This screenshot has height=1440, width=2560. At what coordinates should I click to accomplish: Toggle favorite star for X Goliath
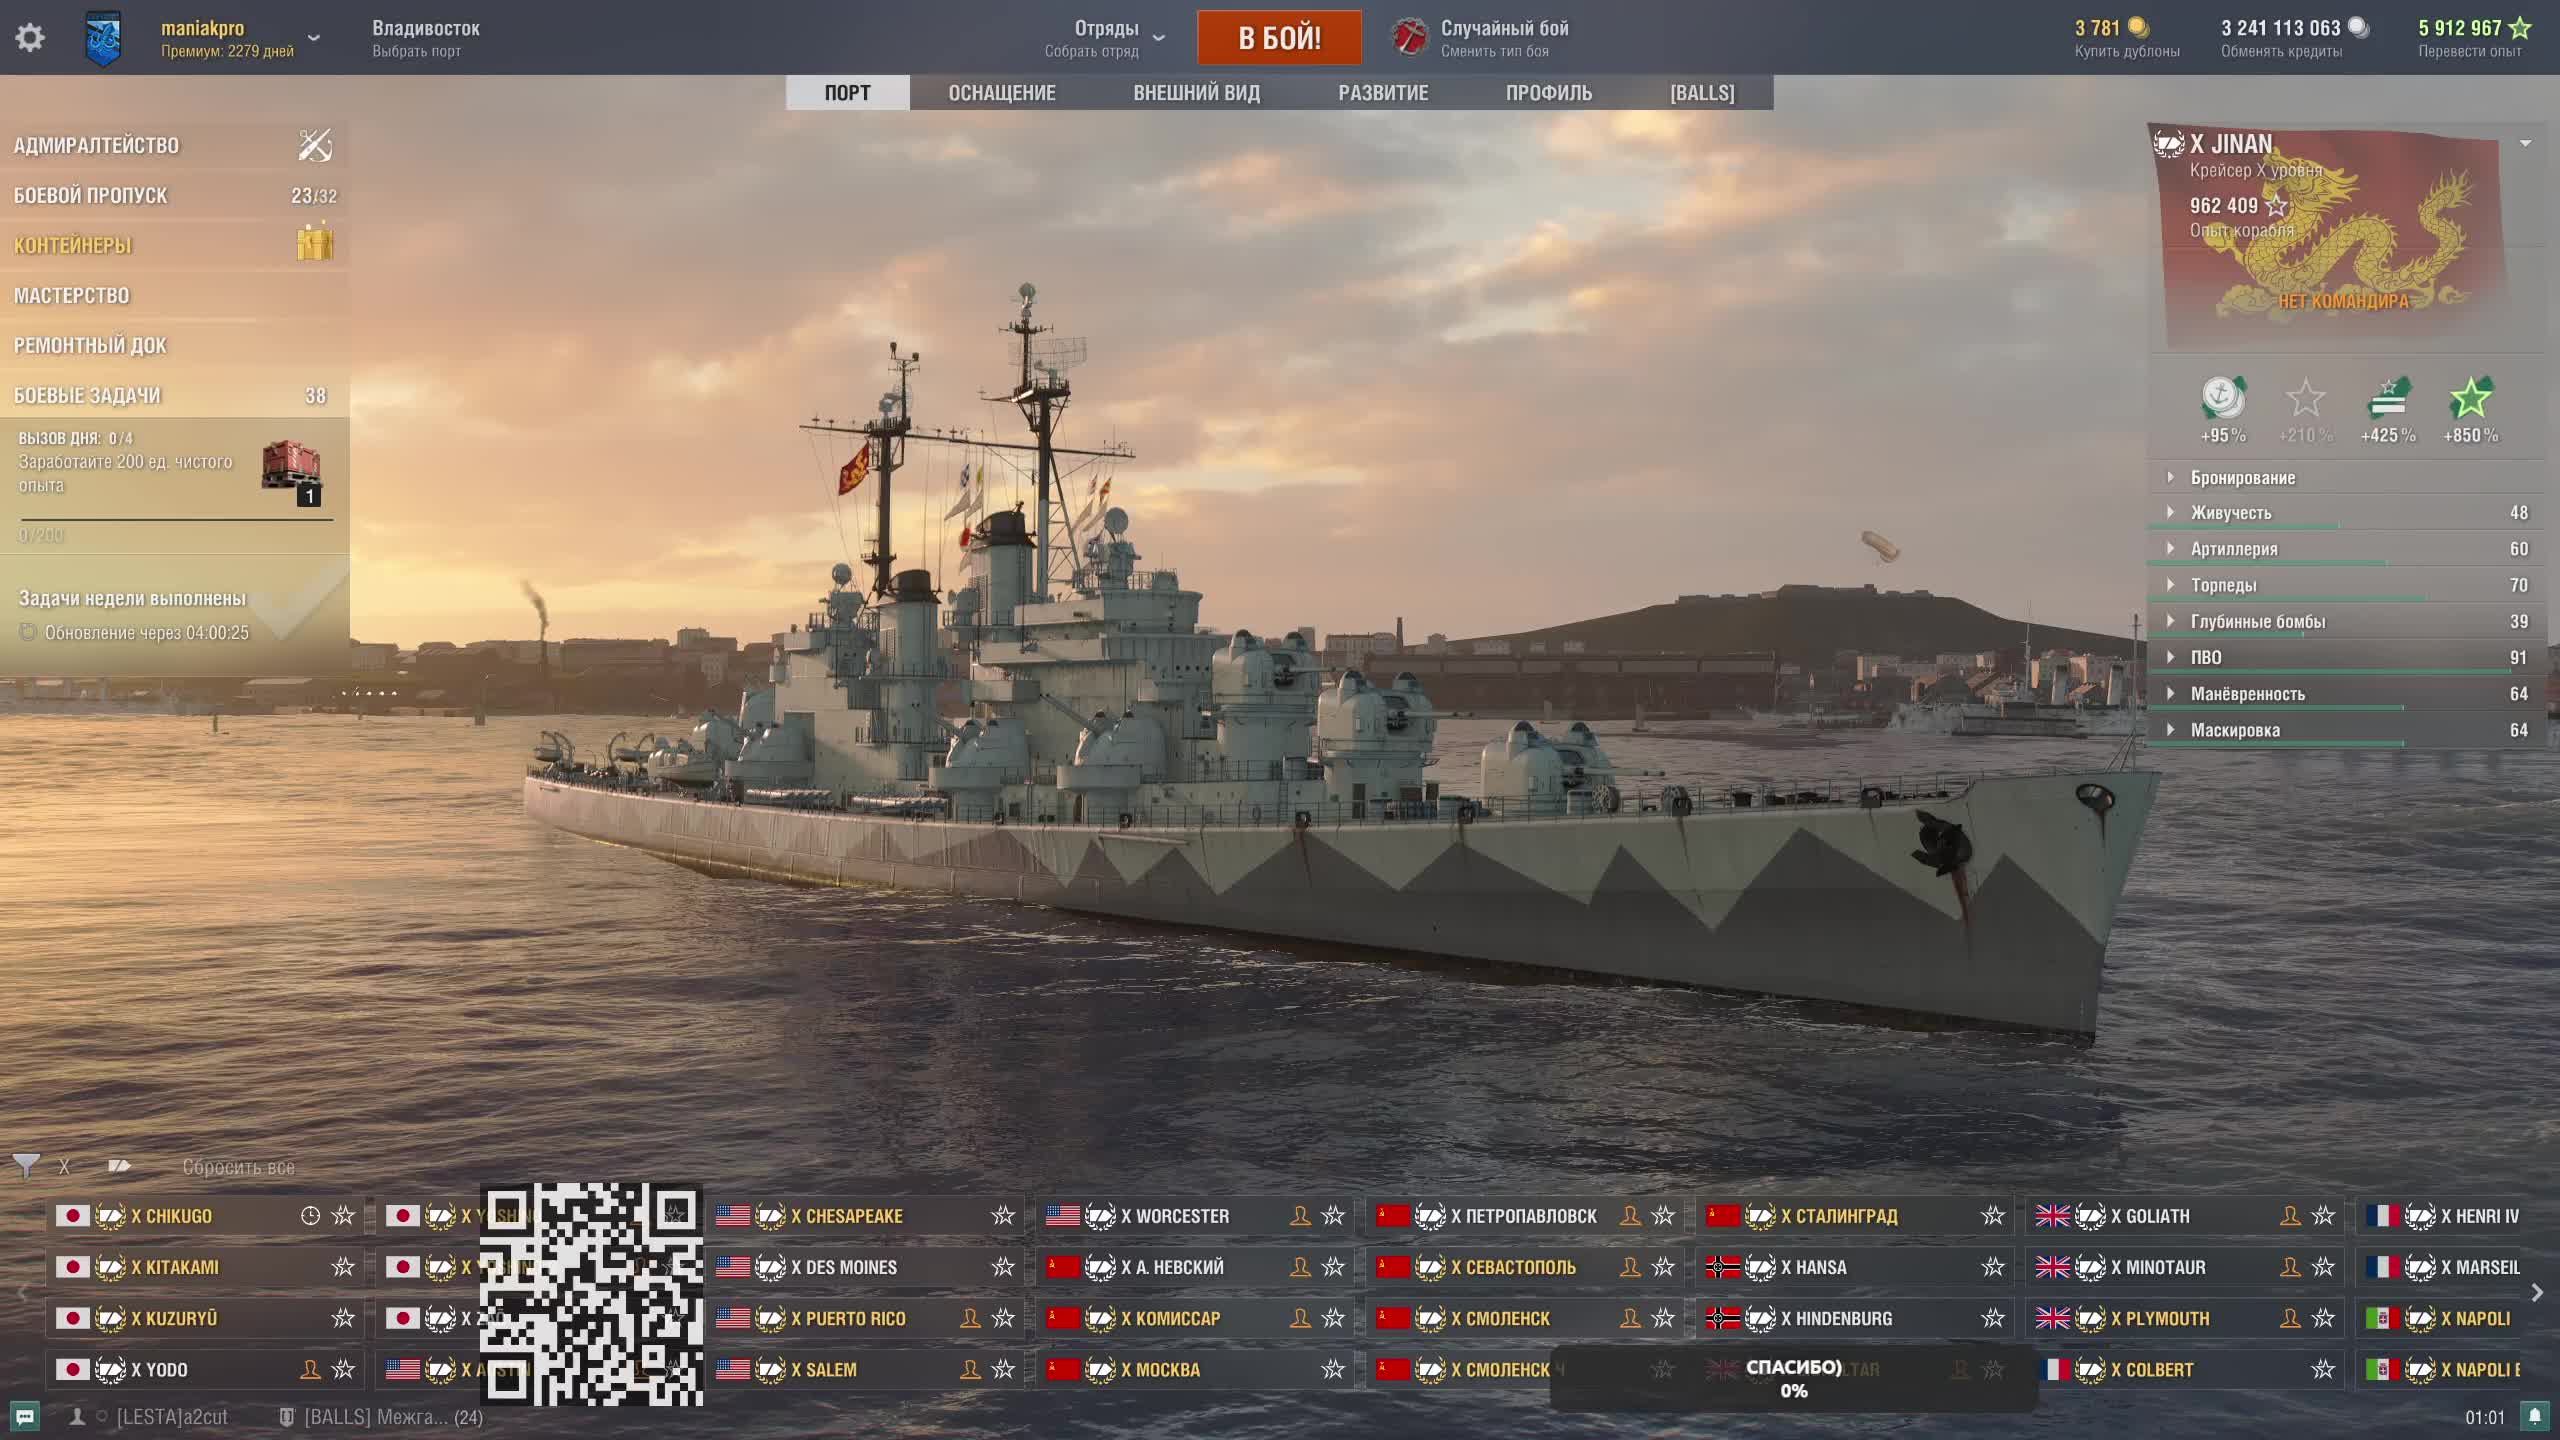point(2323,1216)
